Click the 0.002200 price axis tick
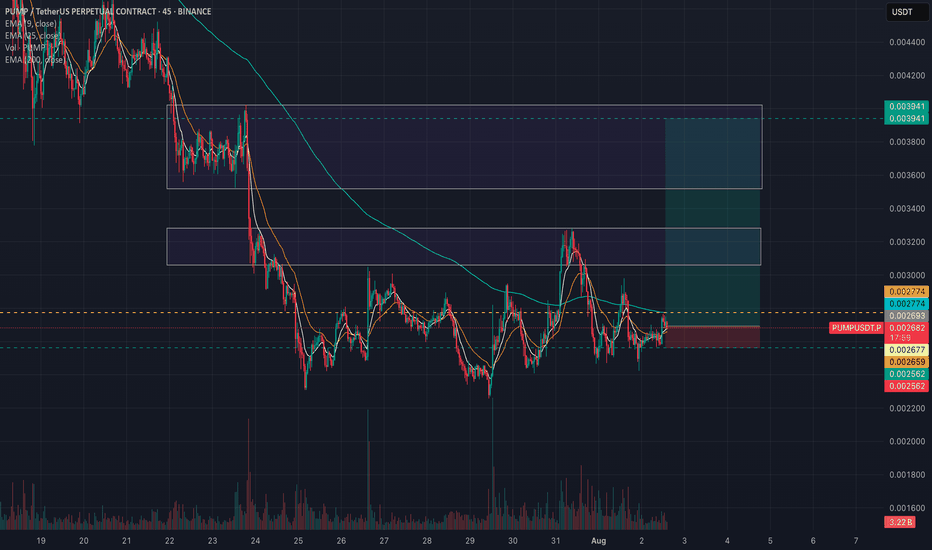 tap(907, 408)
